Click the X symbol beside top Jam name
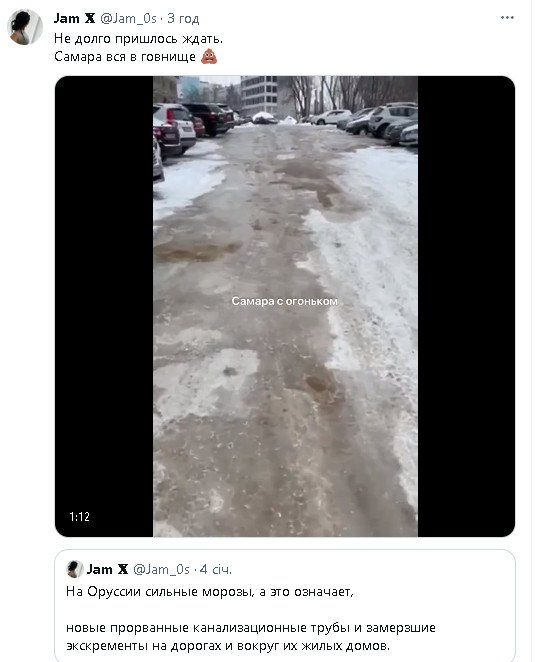This screenshot has height=662, width=537. (x=90, y=19)
